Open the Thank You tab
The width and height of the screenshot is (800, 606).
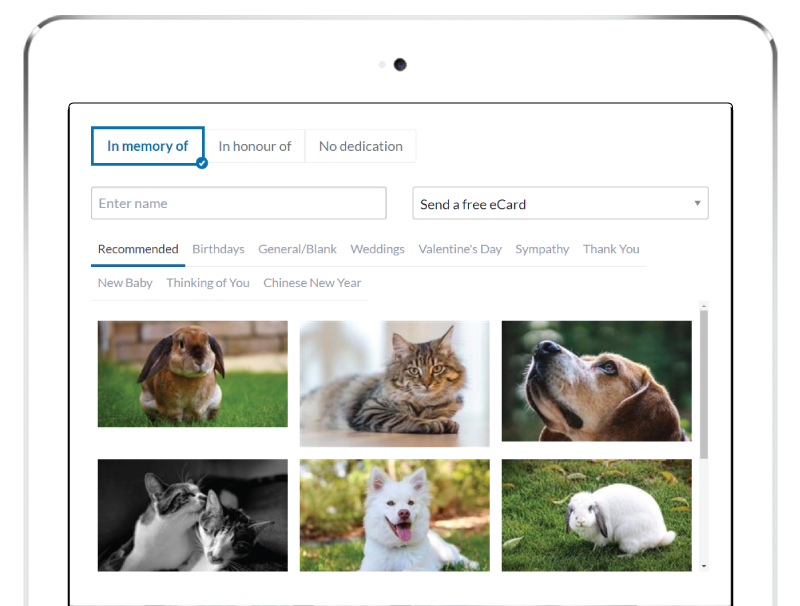click(x=611, y=249)
